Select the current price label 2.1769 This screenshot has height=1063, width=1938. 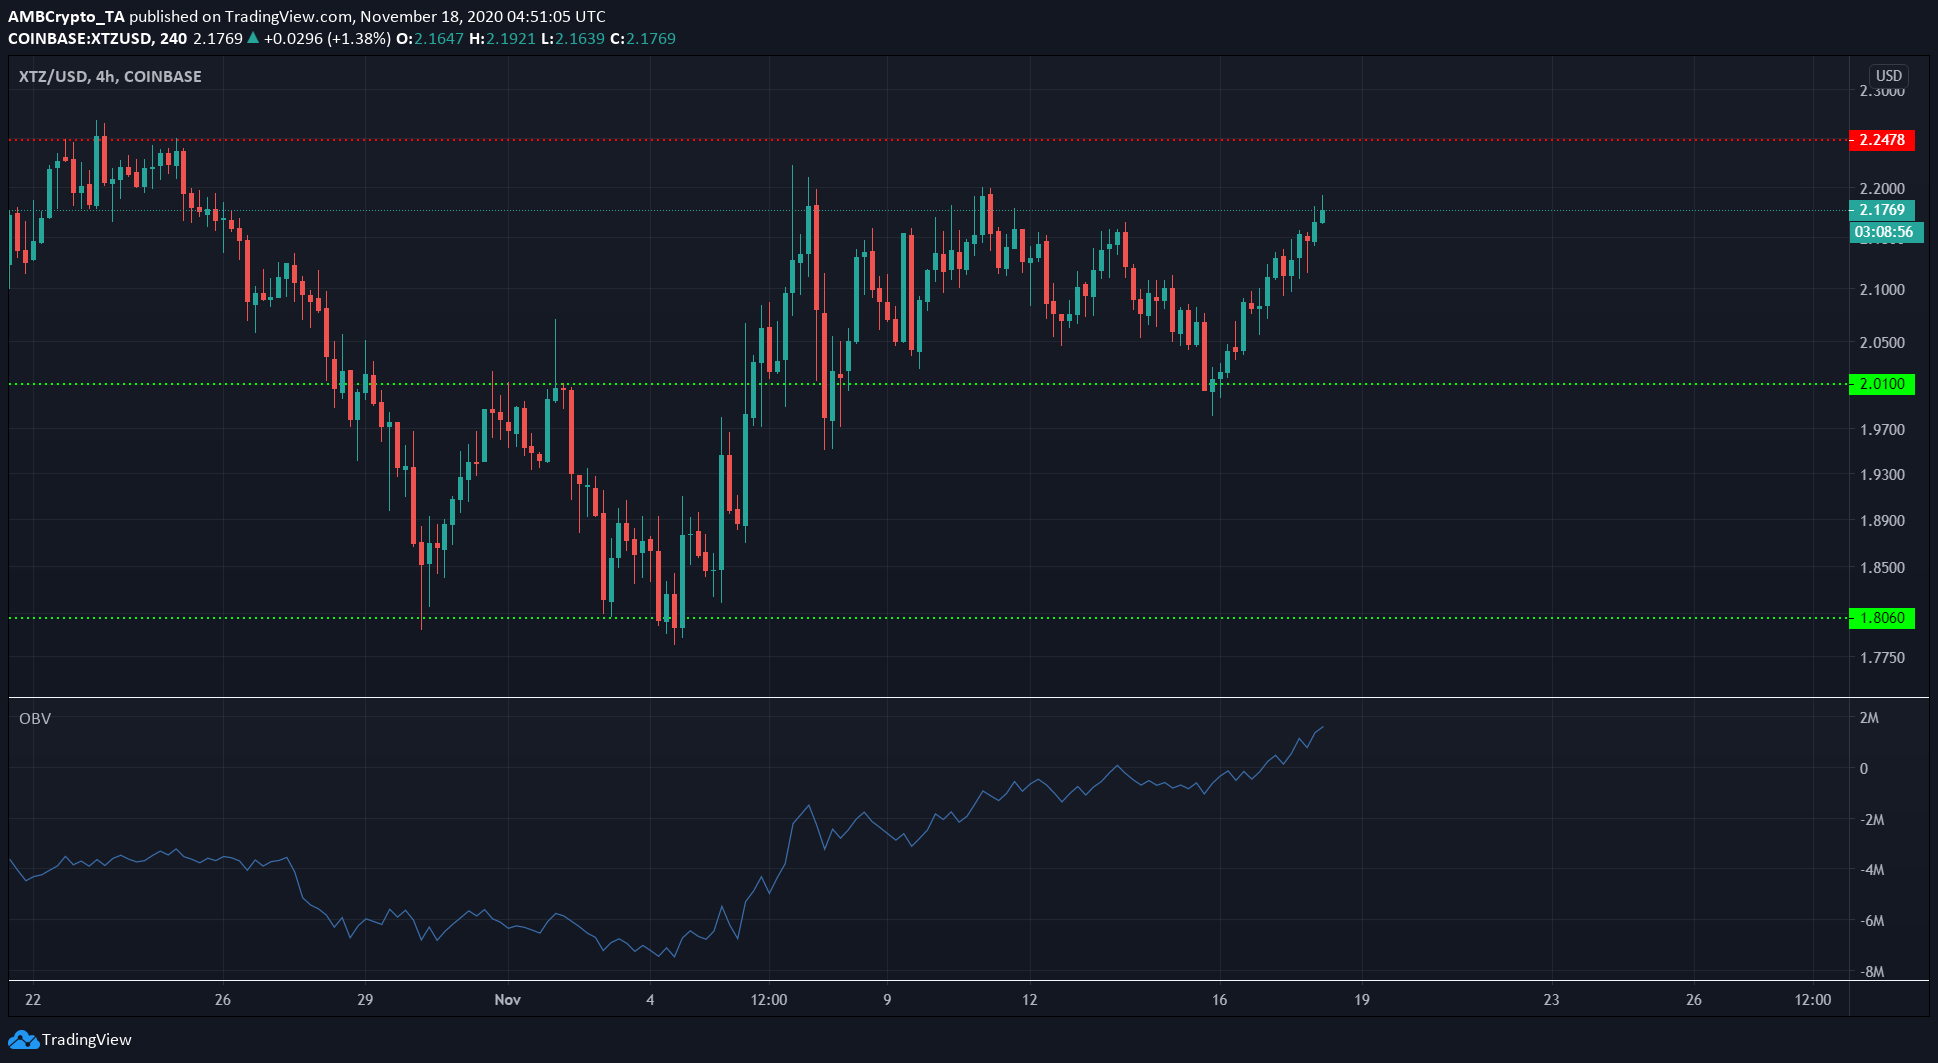click(x=1881, y=210)
